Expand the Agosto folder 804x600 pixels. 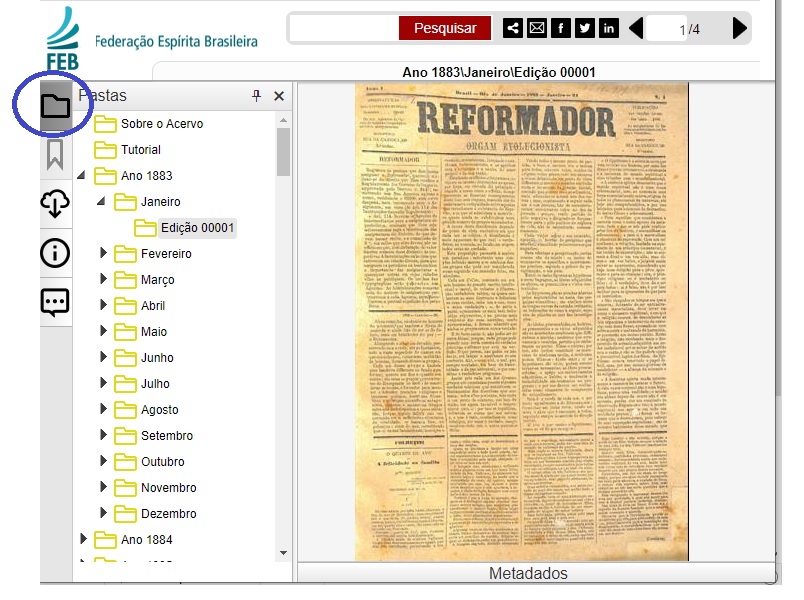pos(103,408)
